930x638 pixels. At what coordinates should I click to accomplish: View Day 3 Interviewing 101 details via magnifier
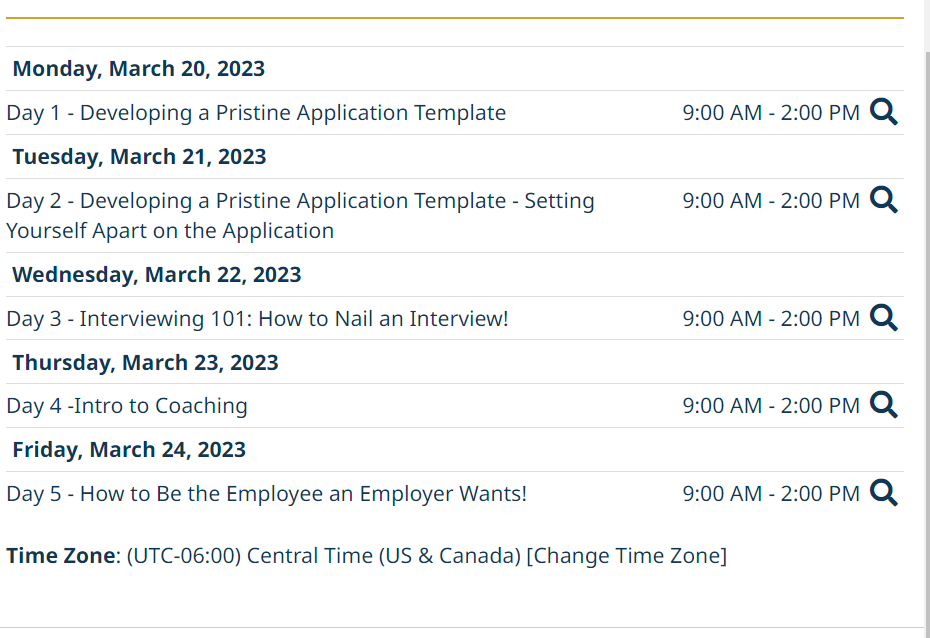(884, 318)
